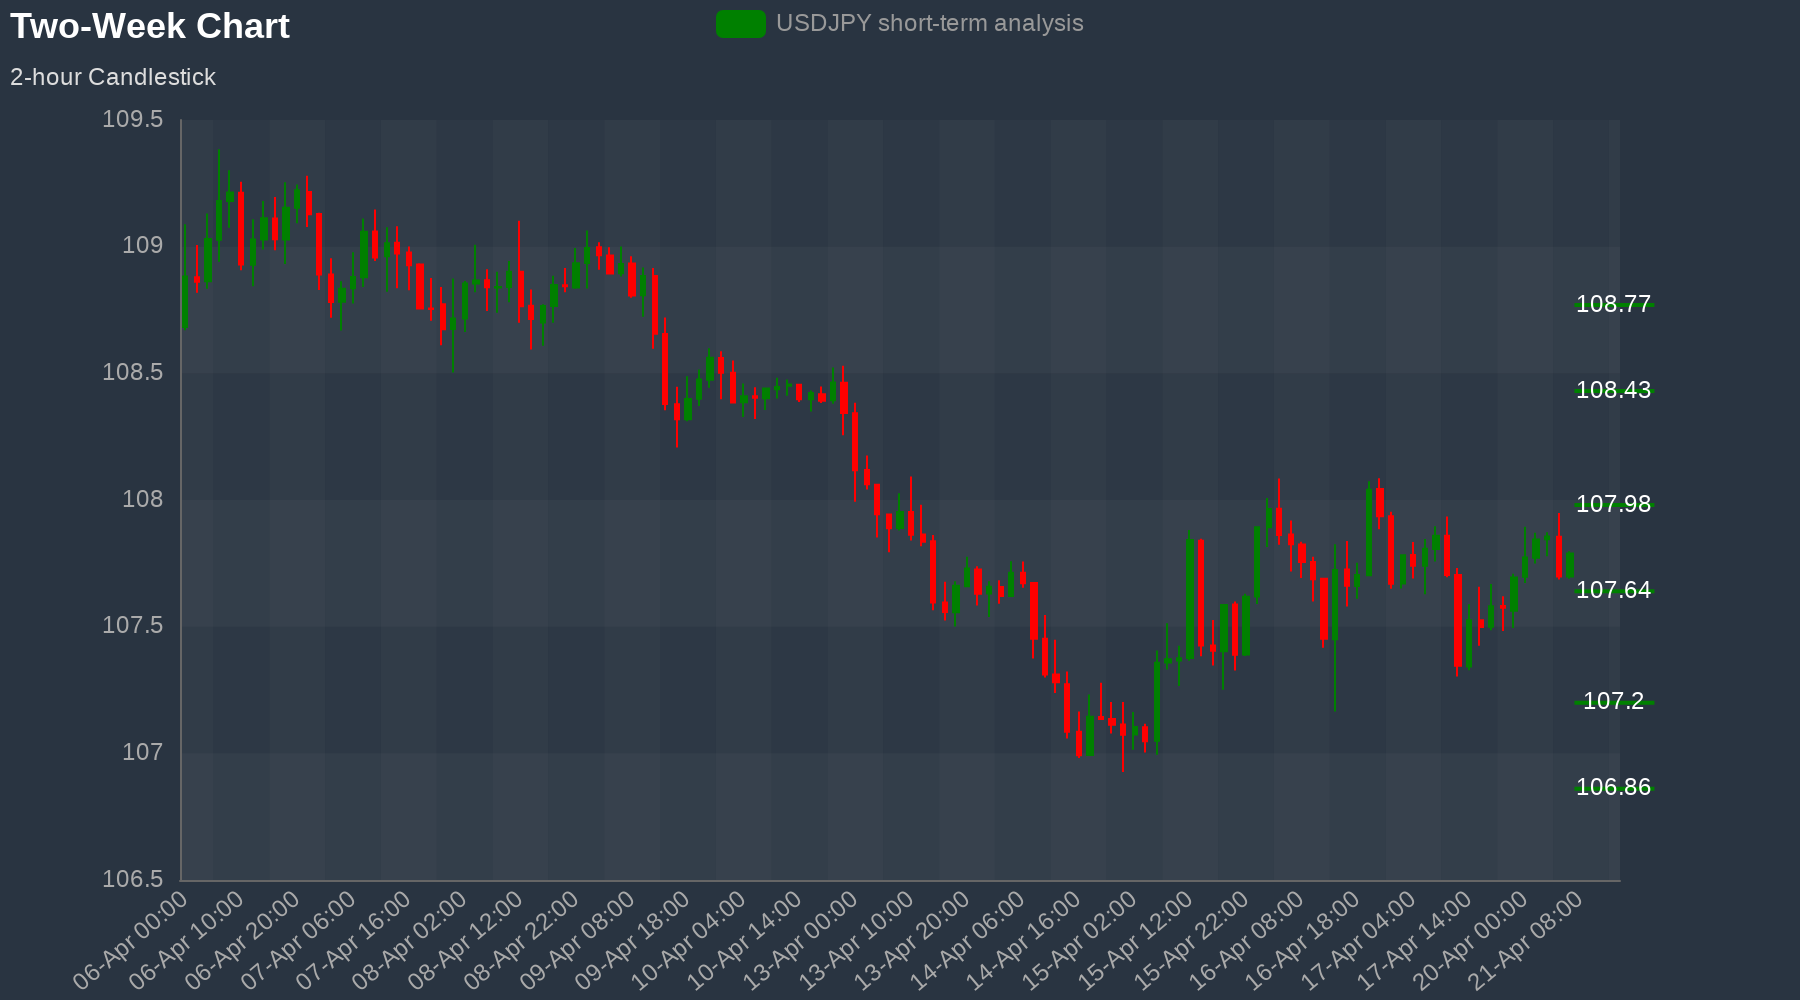Click the 10-Apr 14:00 x-axis label
This screenshot has height=1000, width=1800.
point(746,942)
